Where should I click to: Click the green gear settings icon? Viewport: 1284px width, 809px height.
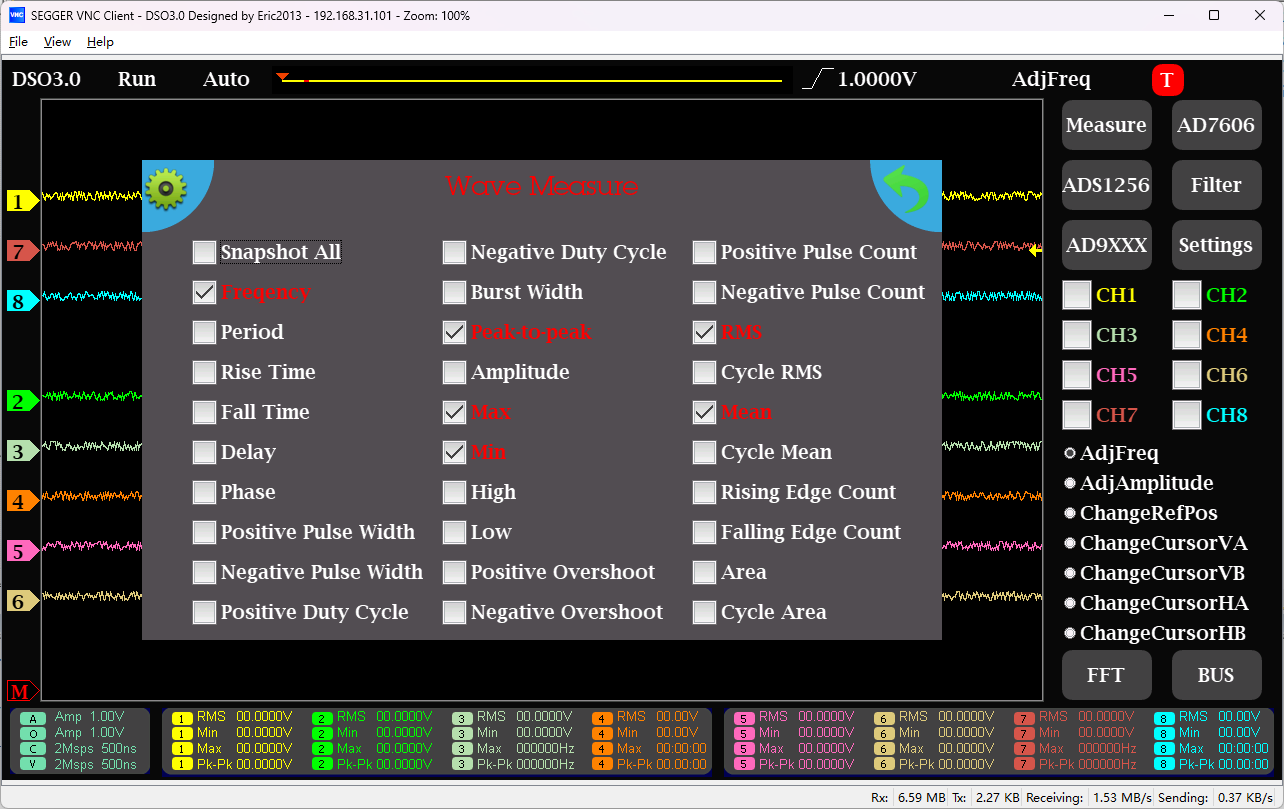(167, 189)
